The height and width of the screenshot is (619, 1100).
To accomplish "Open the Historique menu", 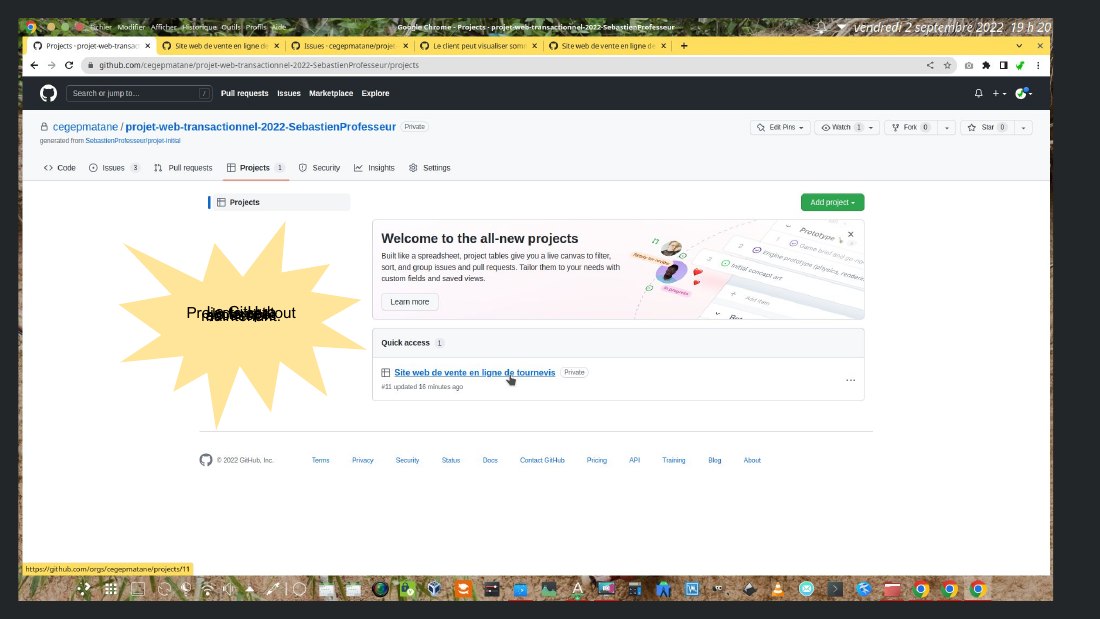I will (199, 27).
